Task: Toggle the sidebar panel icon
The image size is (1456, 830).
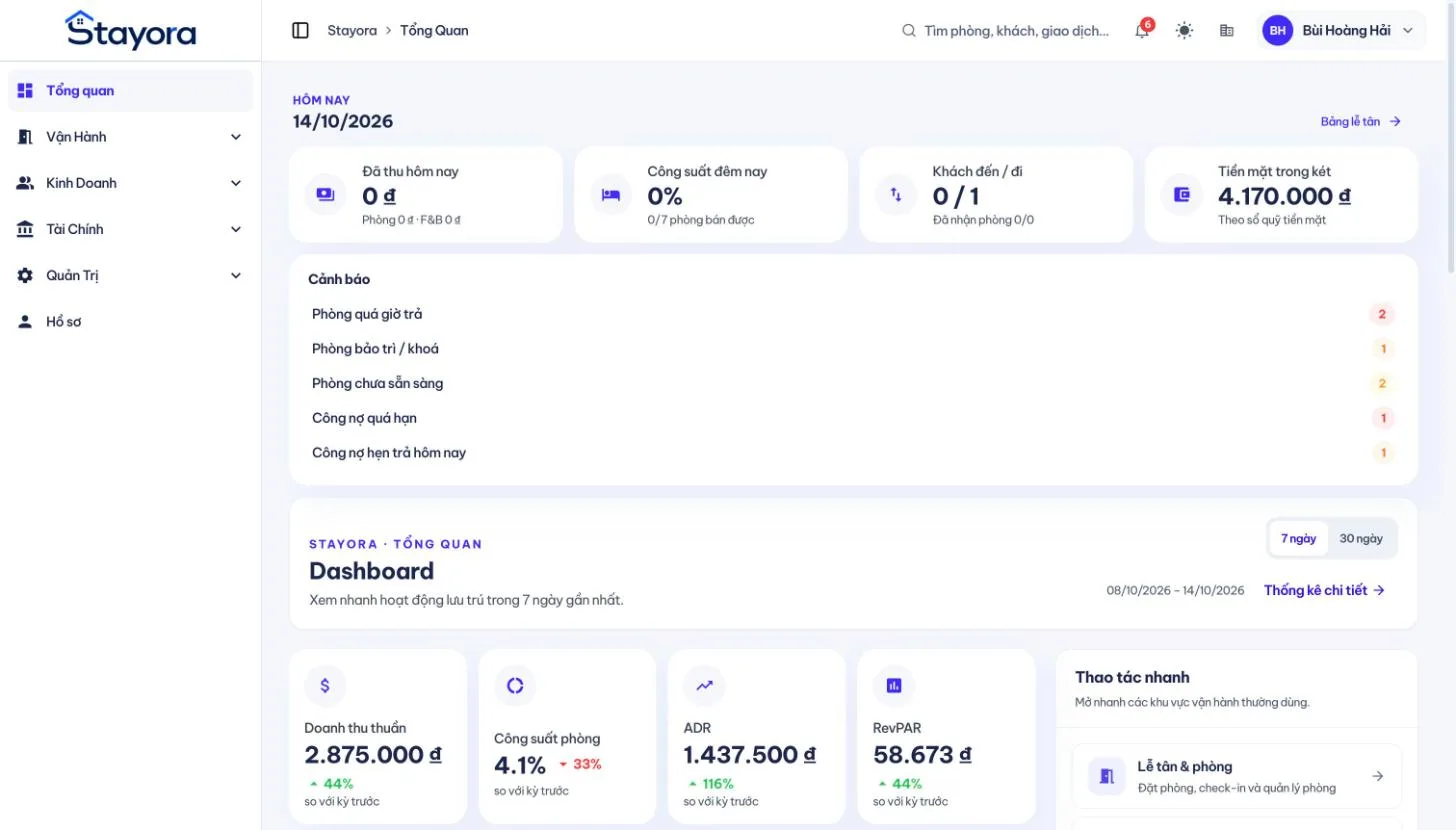Action: point(300,30)
